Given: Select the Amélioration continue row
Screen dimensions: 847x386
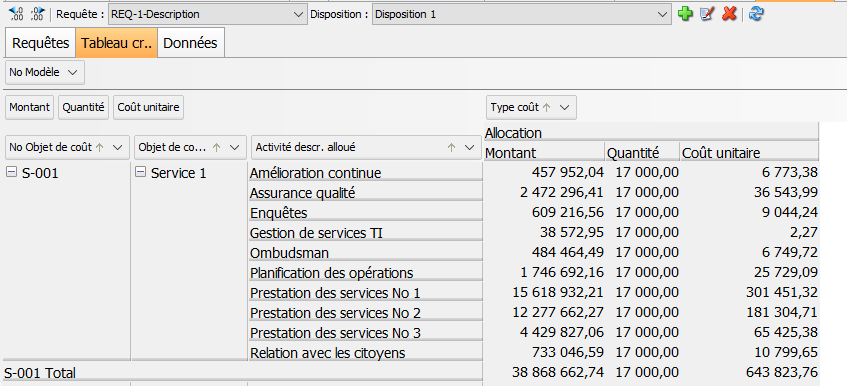Looking at the screenshot, I should pyautogui.click(x=365, y=172).
